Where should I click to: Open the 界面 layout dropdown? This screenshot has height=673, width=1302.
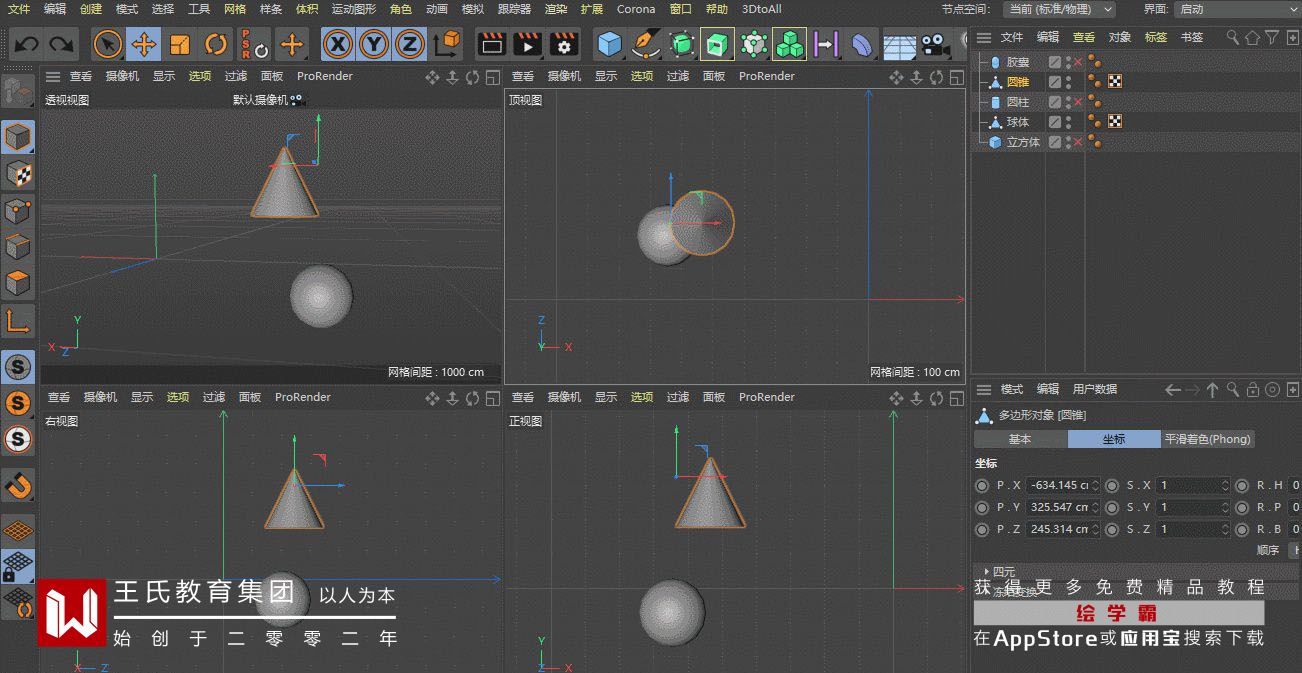coord(1236,9)
